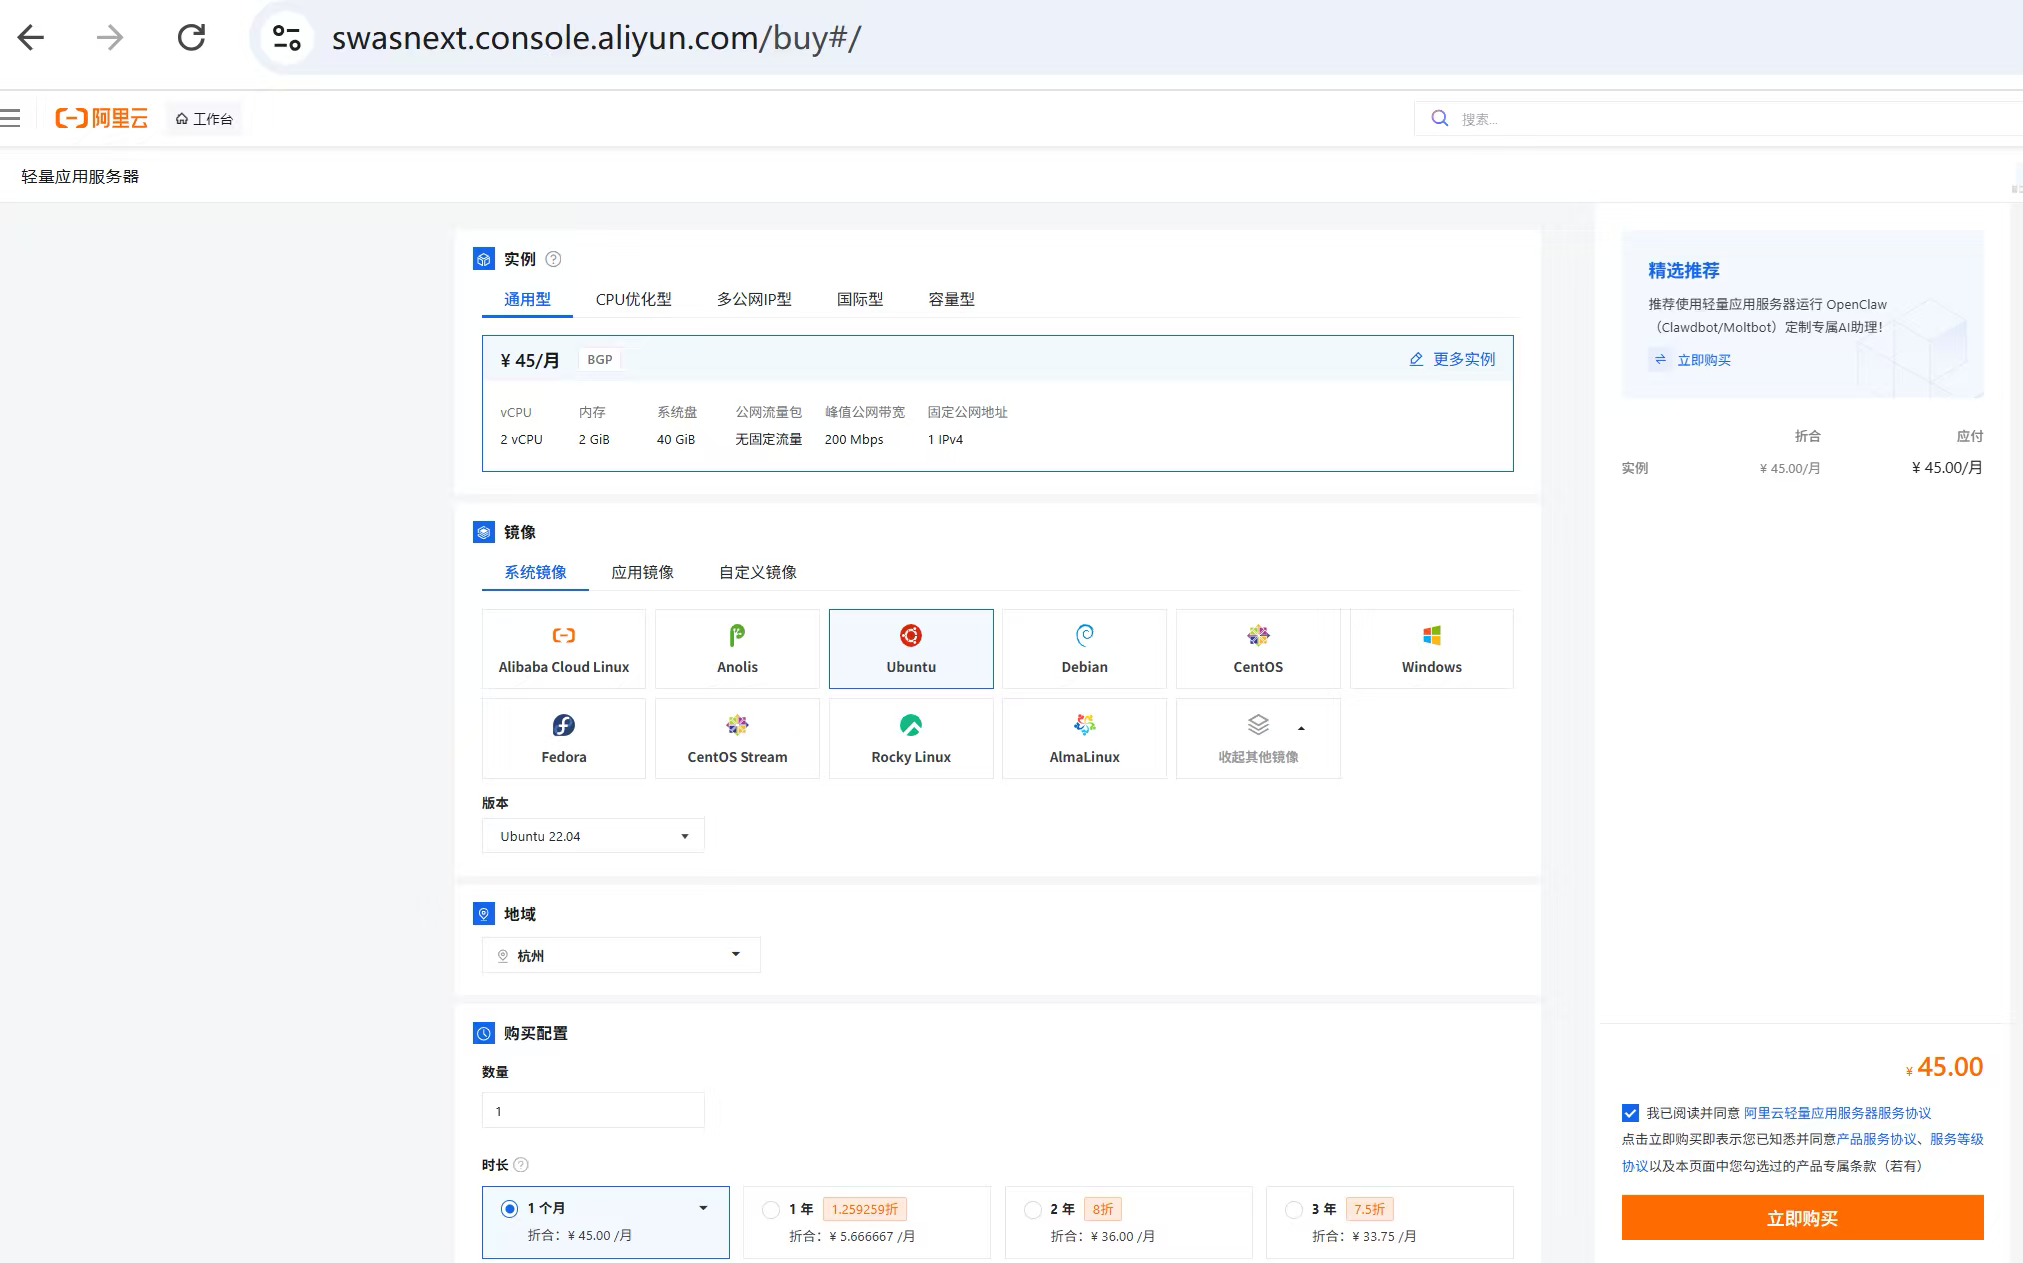Image resolution: width=2023 pixels, height=1263 pixels.
Task: Open the Ubuntu 22.04 version dropdown
Action: 593,836
